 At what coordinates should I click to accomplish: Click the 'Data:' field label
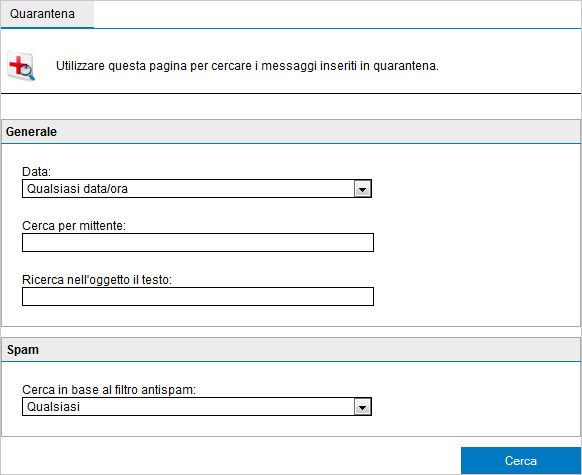pos(36,171)
